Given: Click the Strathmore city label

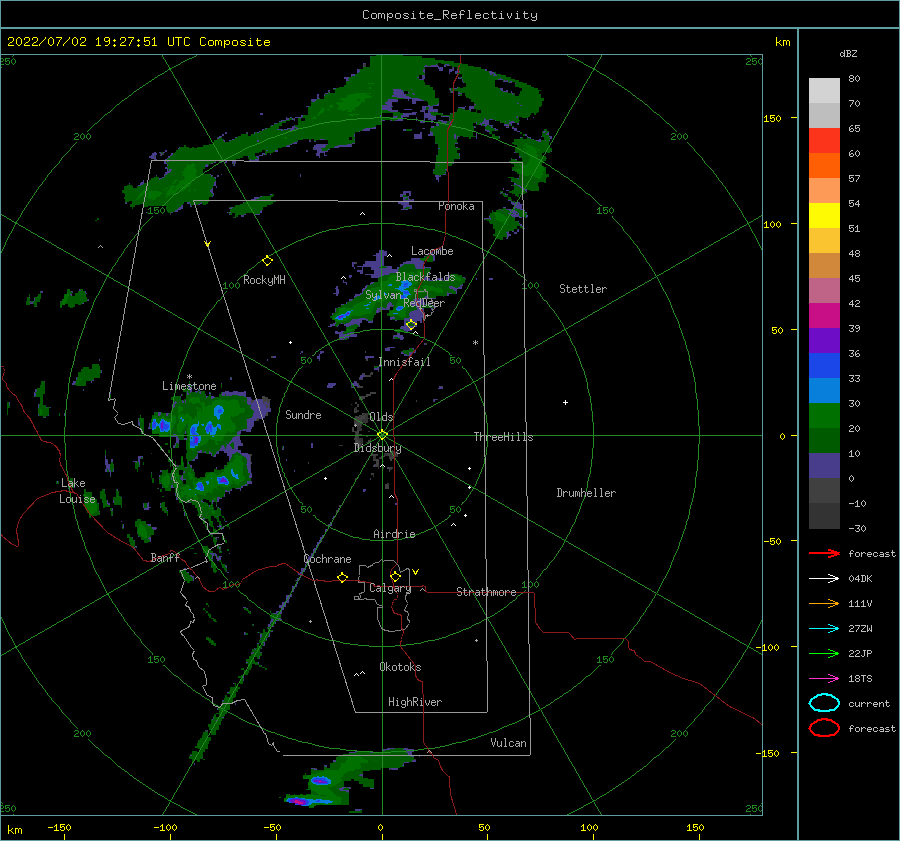Looking at the screenshot, I should (x=486, y=592).
